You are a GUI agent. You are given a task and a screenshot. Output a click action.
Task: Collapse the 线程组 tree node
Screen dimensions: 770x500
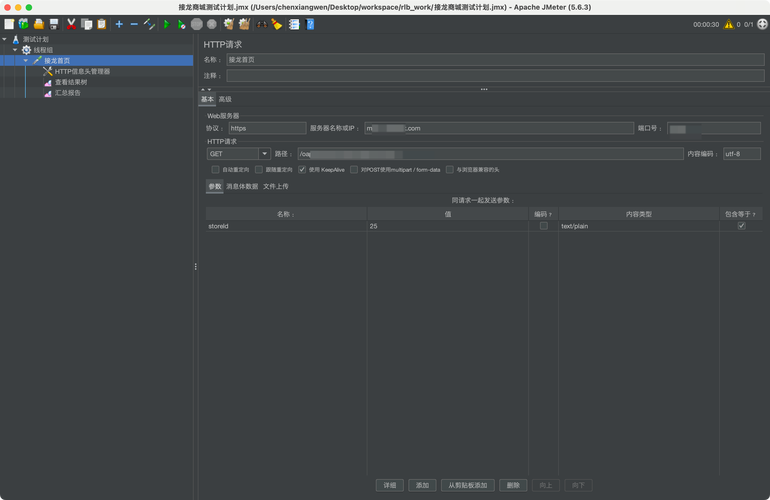pos(15,50)
